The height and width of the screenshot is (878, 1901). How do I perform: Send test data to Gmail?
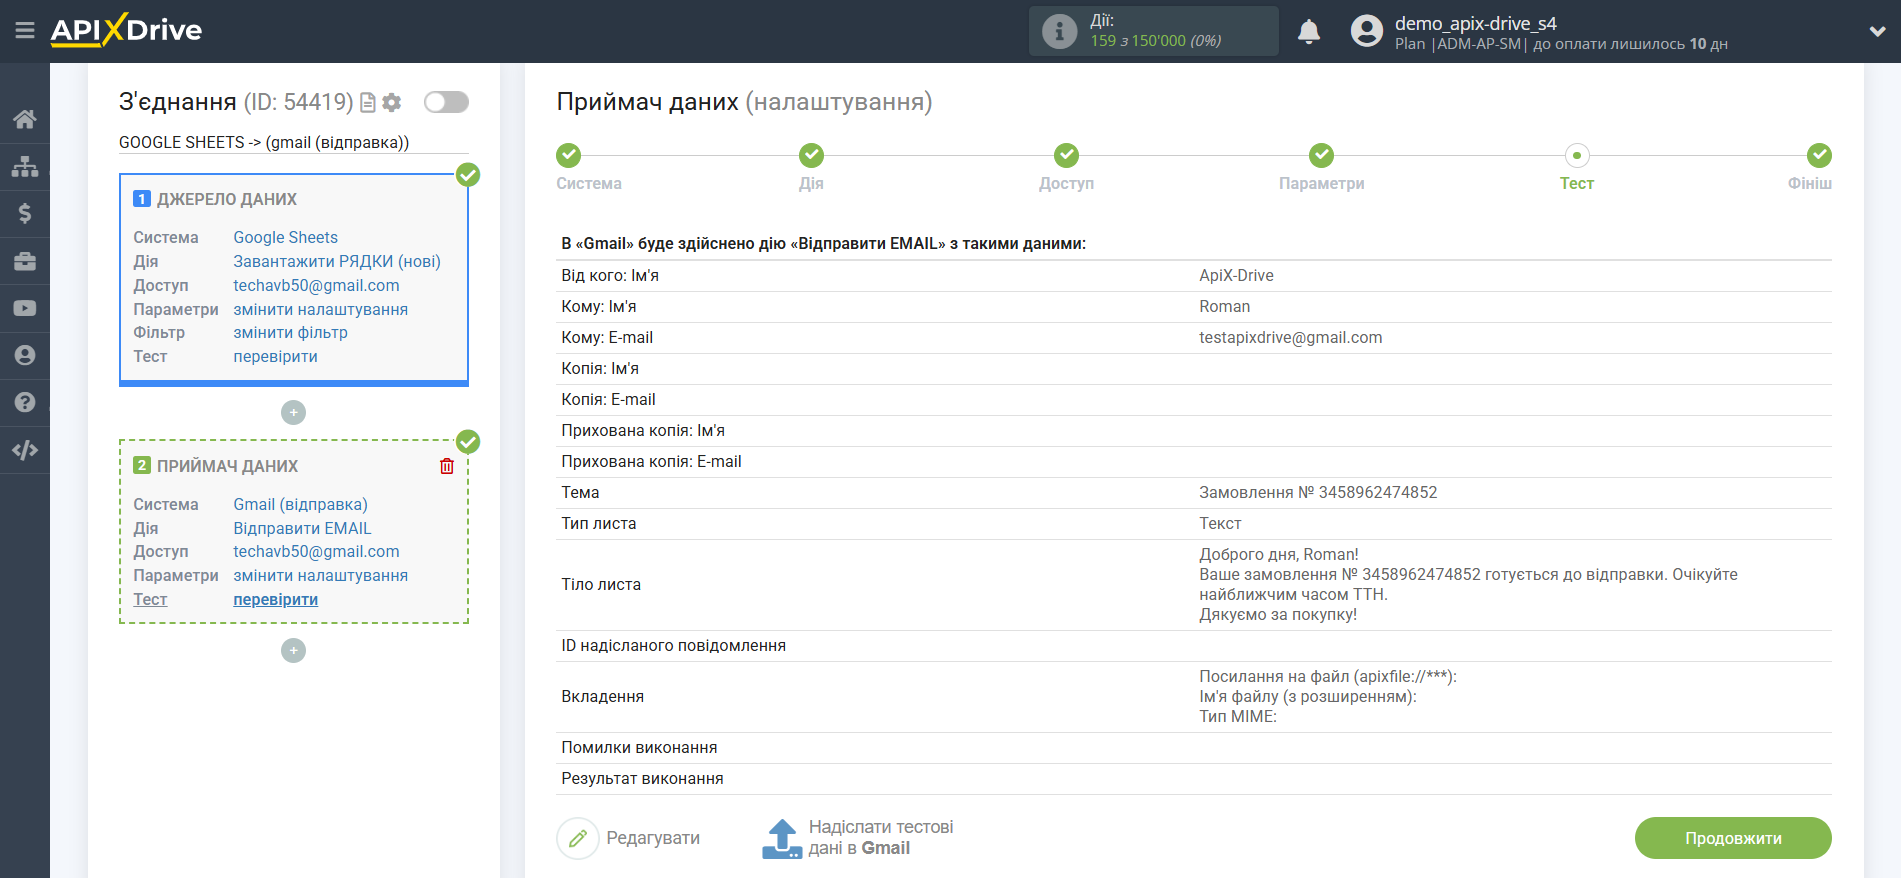[x=858, y=838]
